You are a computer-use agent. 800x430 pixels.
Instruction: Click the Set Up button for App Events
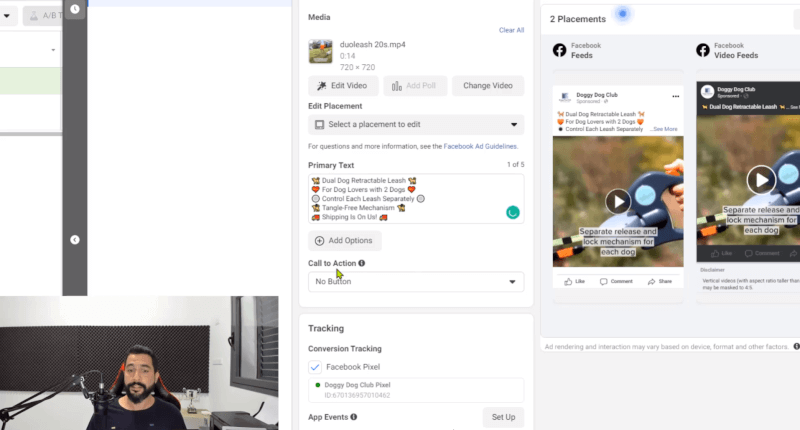pyautogui.click(x=503, y=417)
